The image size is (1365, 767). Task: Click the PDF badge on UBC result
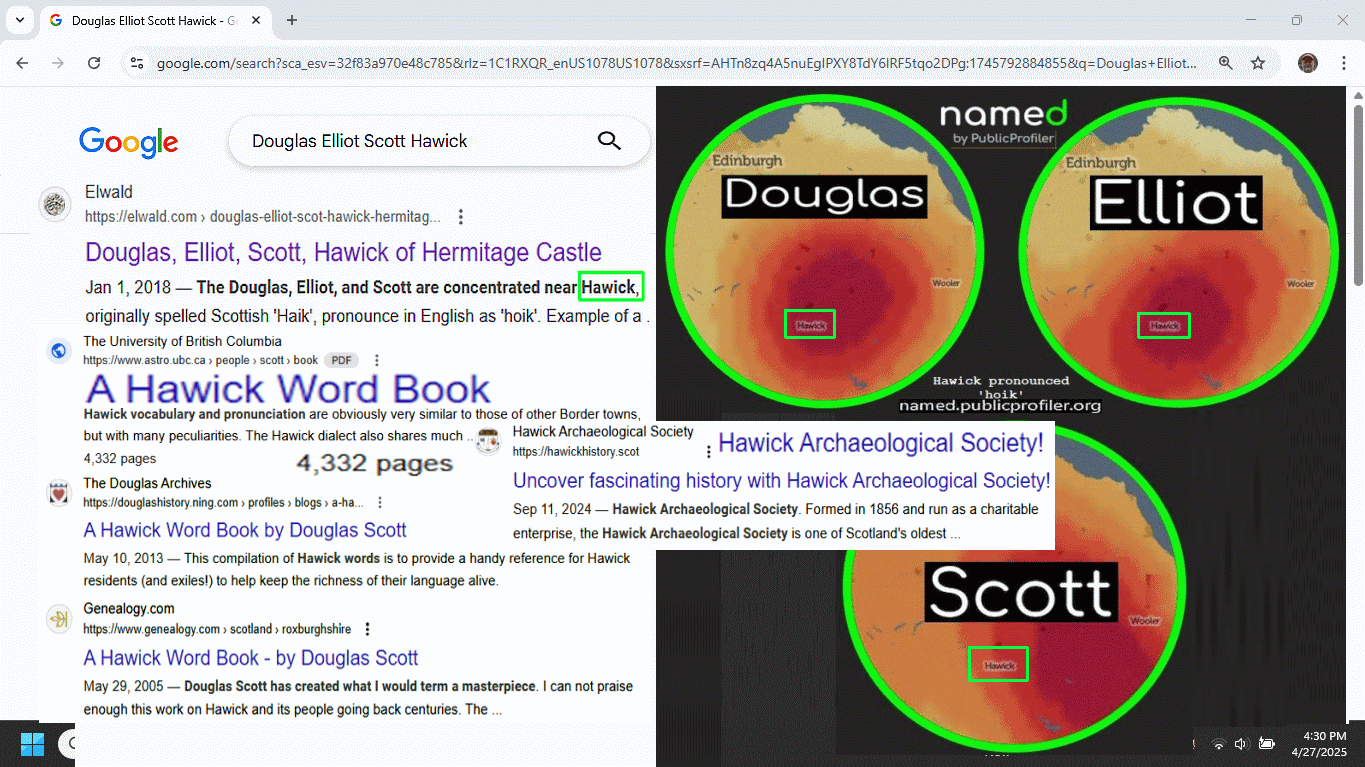coord(341,360)
